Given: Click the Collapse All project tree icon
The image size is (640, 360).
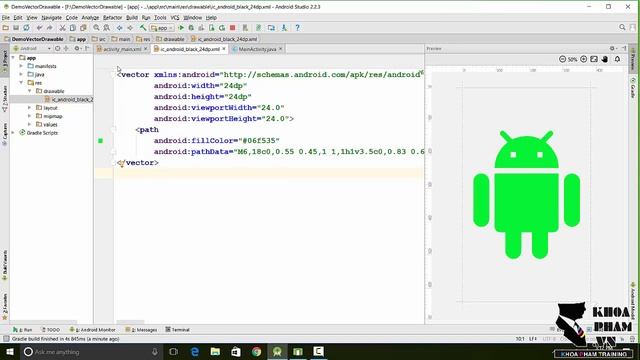Looking at the screenshot, I should coord(66,49).
